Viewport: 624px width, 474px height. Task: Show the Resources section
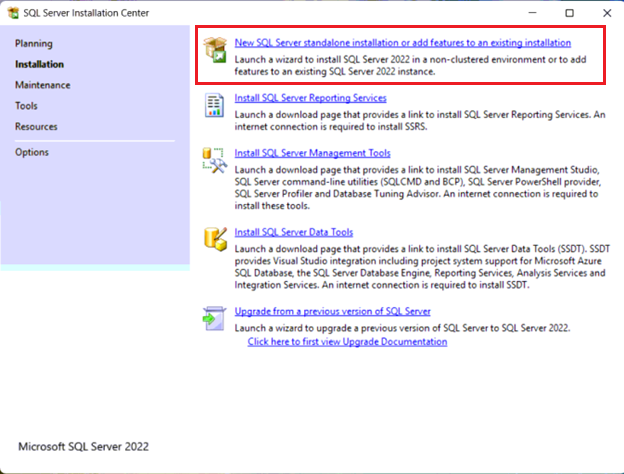(36, 126)
